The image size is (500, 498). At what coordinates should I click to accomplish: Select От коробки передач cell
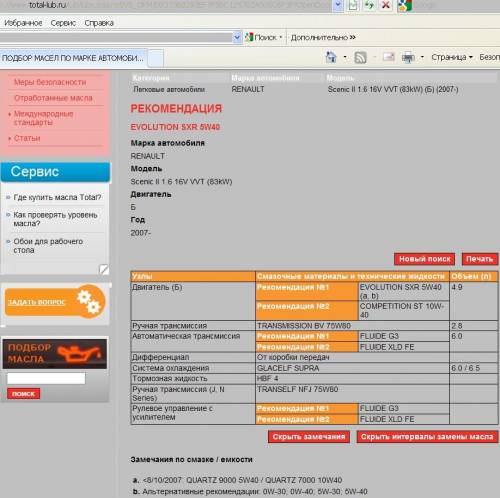coord(352,357)
